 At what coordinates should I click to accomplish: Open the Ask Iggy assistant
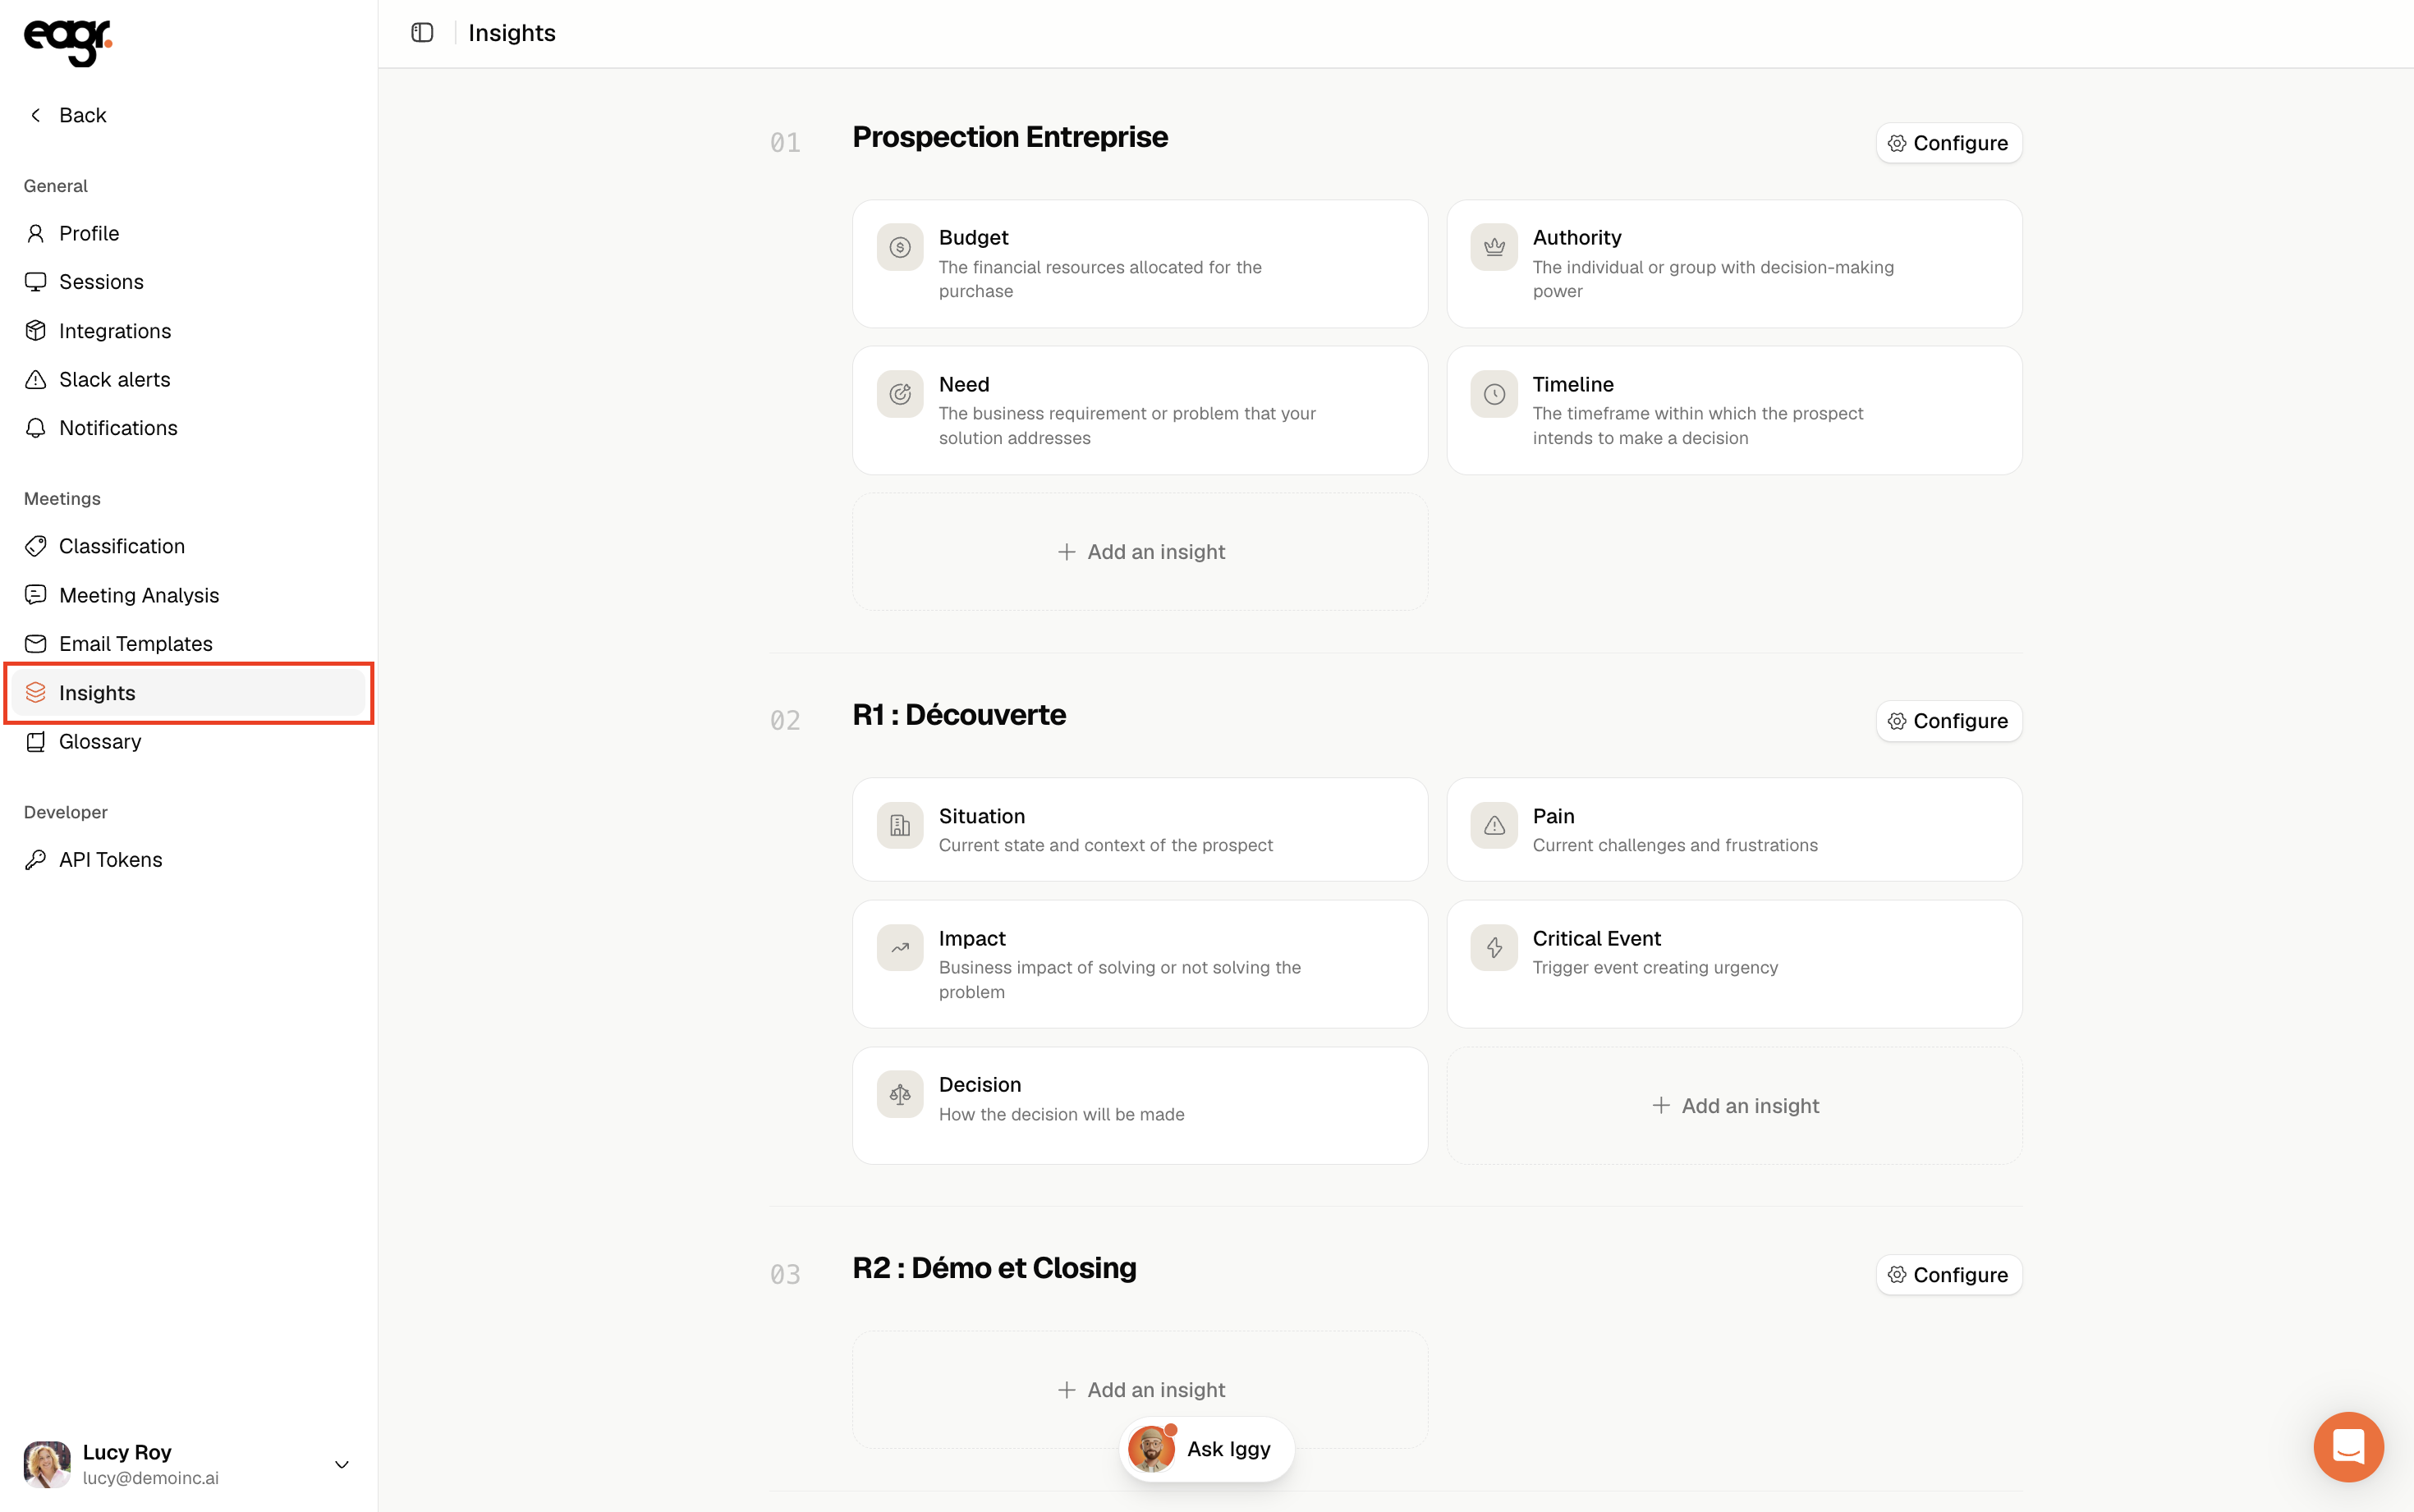(x=1206, y=1449)
